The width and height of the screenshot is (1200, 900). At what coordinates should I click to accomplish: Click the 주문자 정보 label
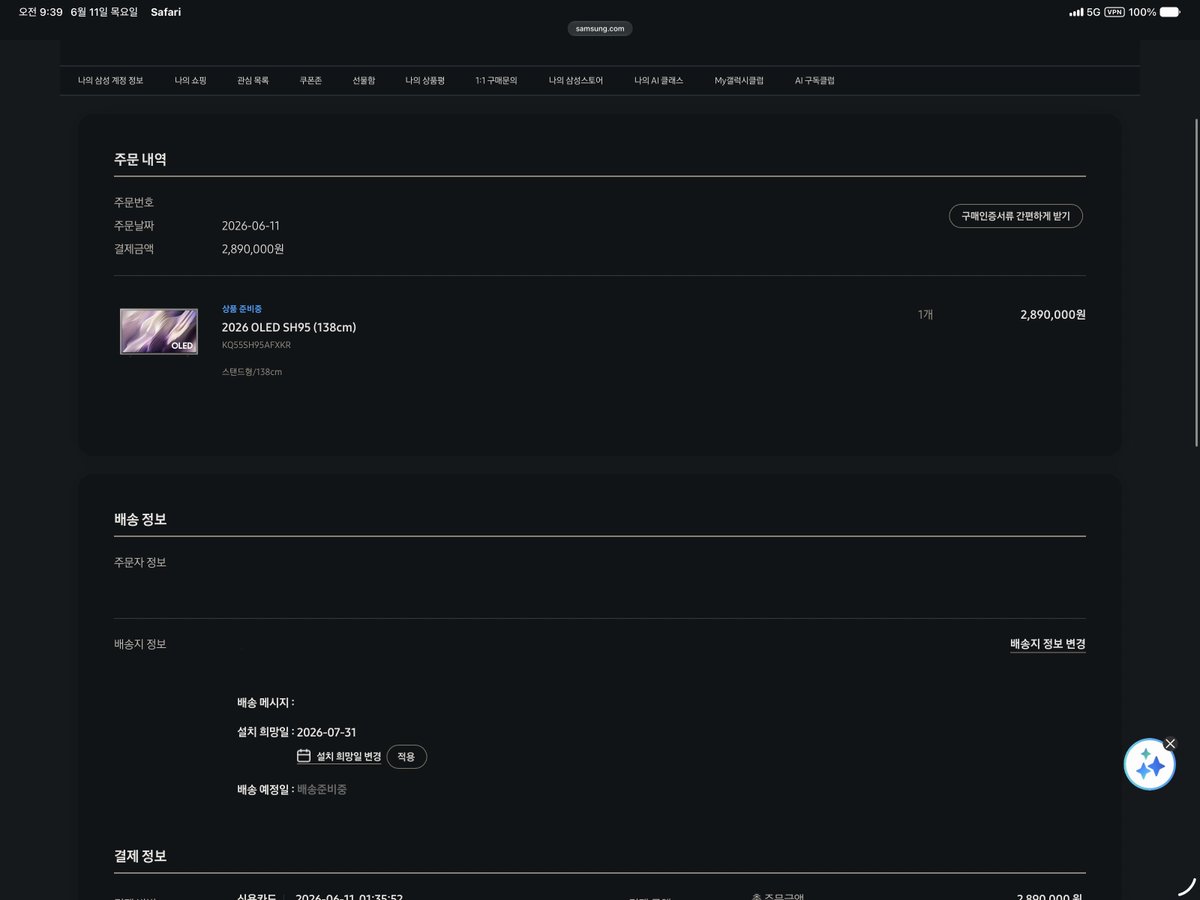tap(140, 562)
